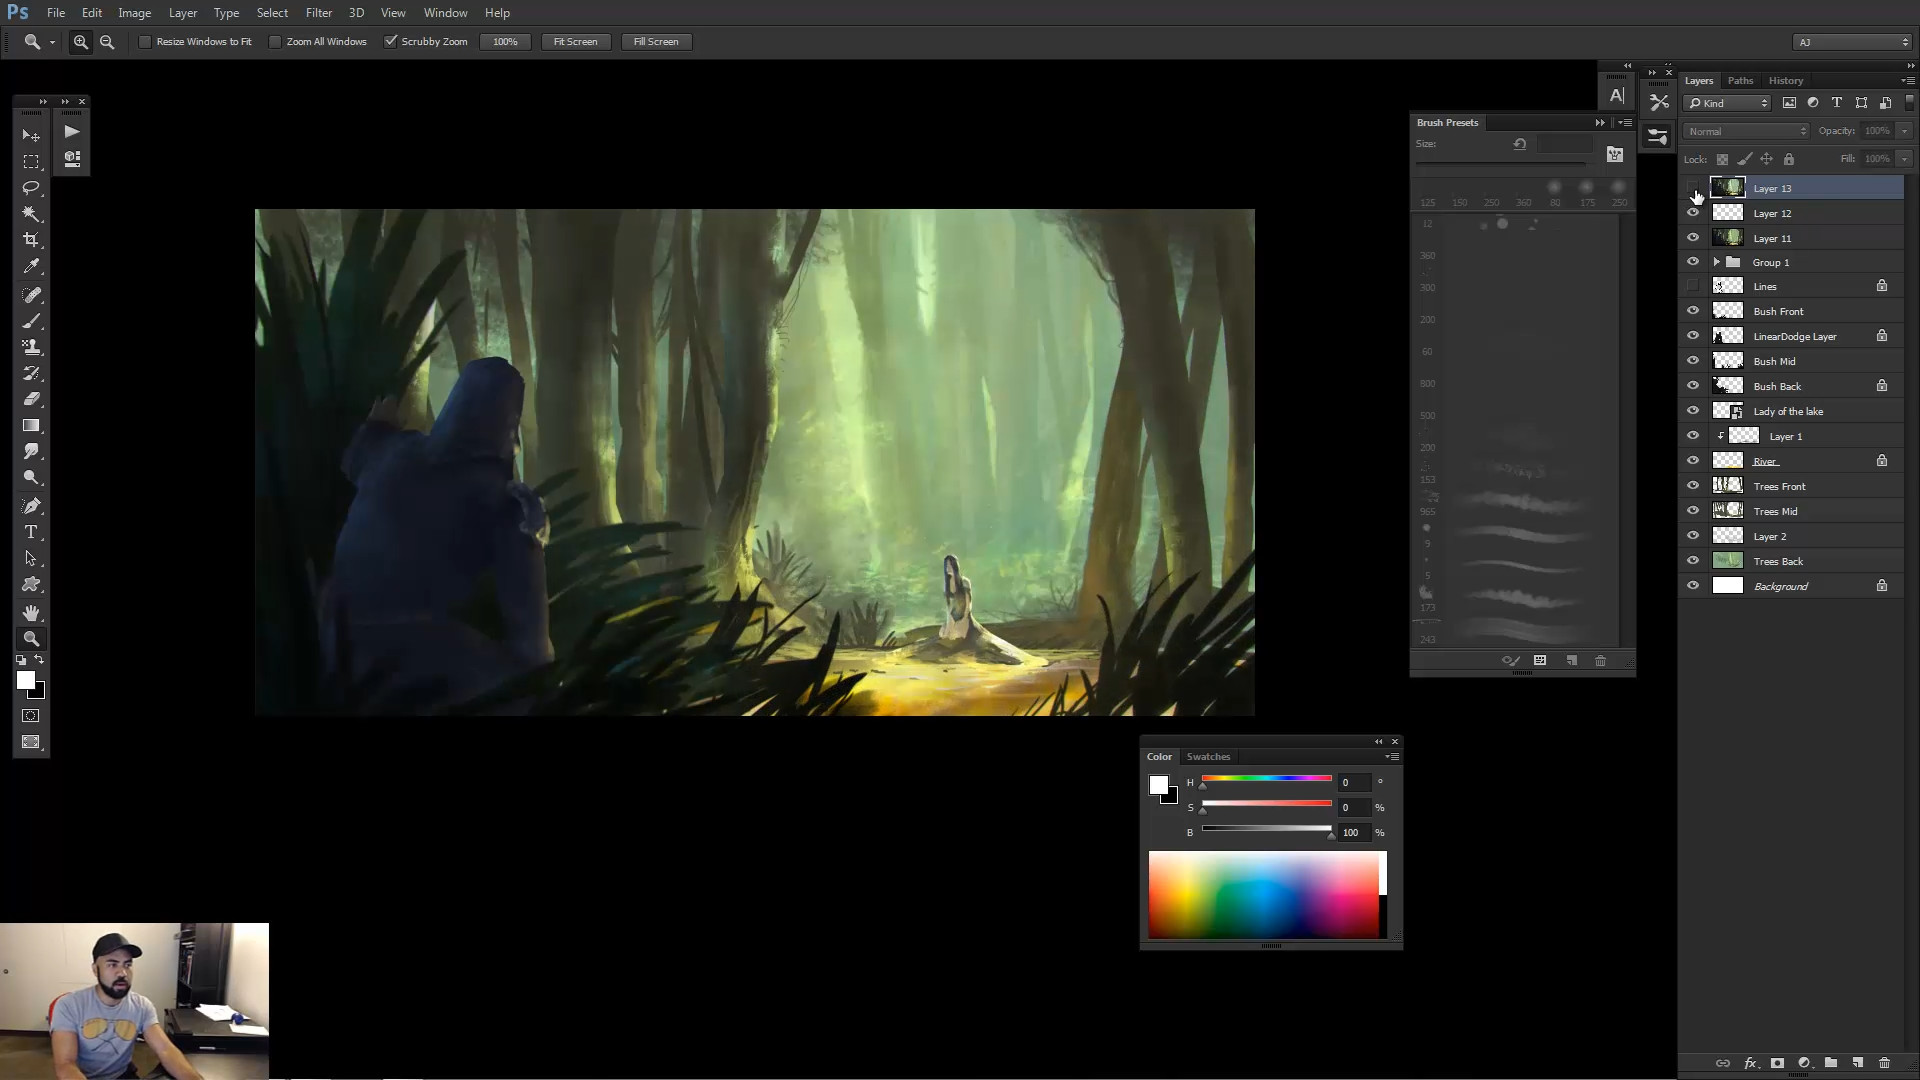This screenshot has width=1920, height=1080.
Task: Hide the Trees Front layer
Action: (1693, 486)
